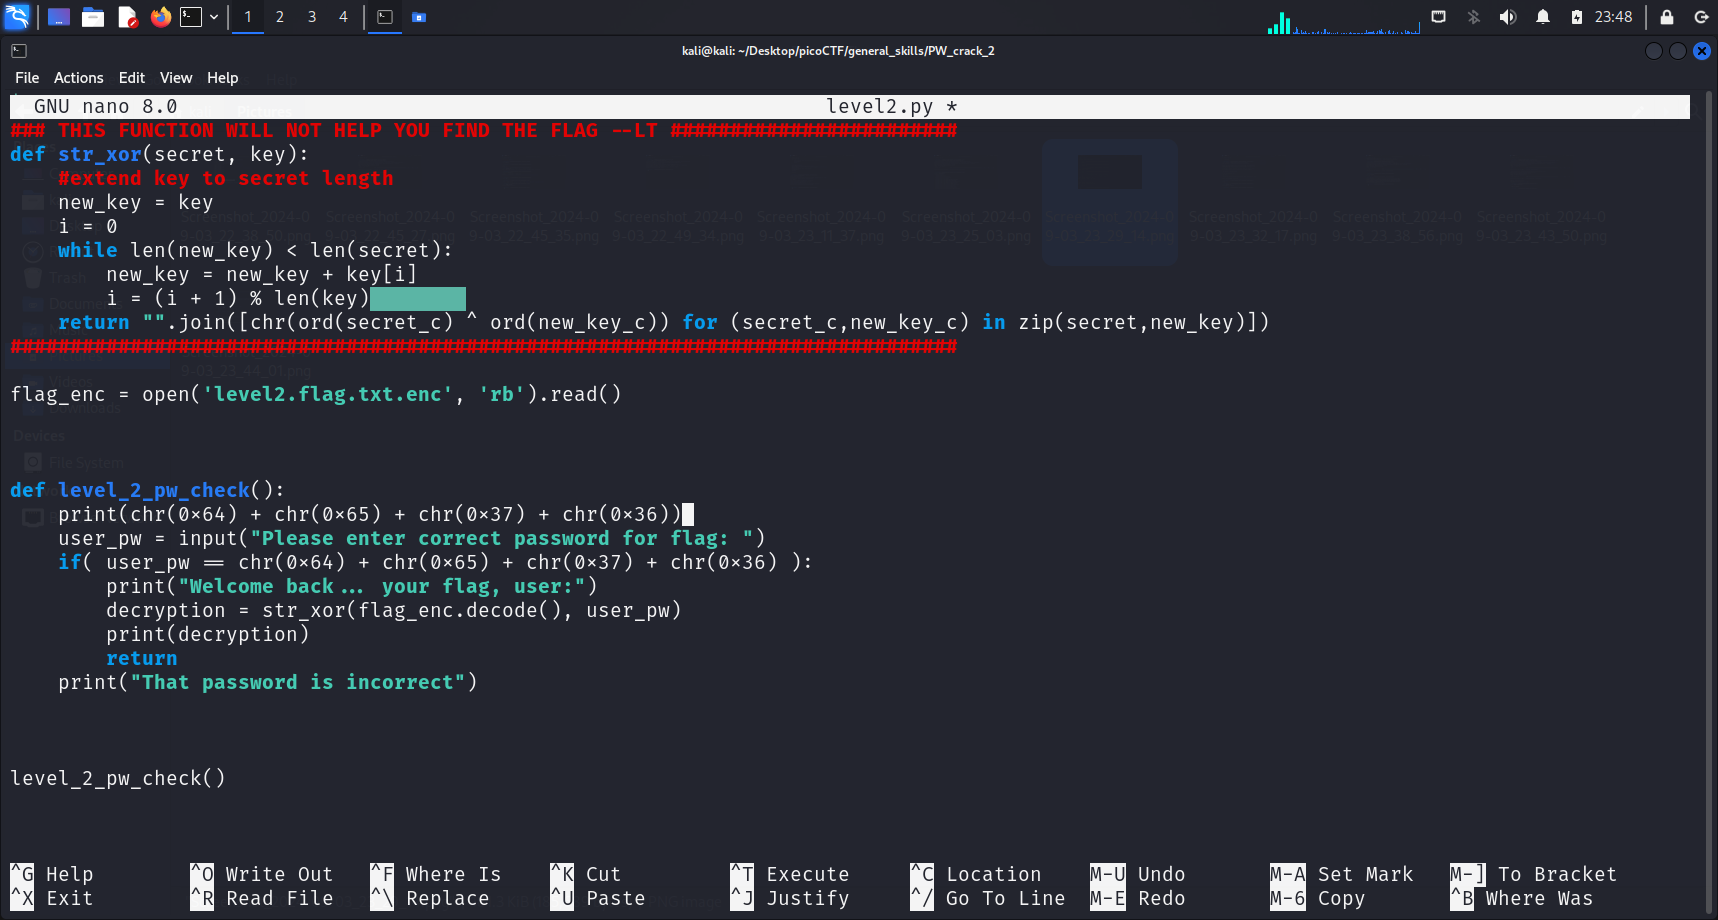Click the lock screen padlock icon

coord(1667,17)
